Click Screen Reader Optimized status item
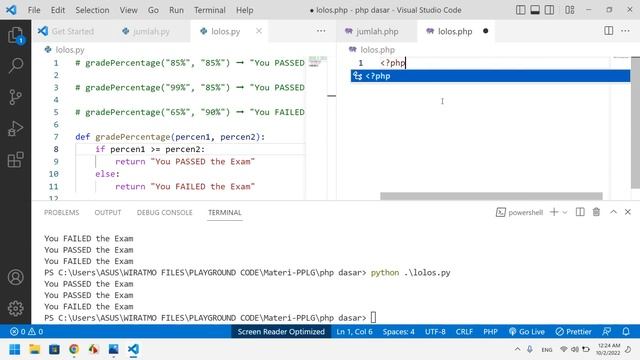640x360 pixels. (x=281, y=331)
